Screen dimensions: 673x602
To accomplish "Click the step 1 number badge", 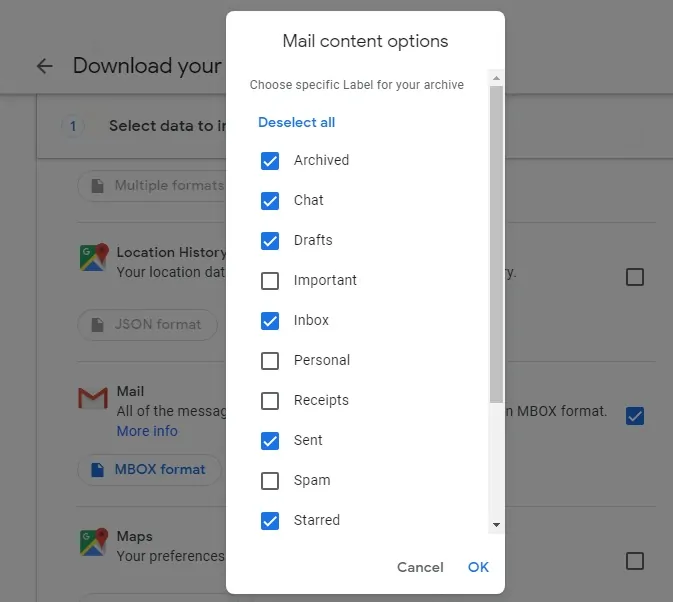I will coord(73,126).
